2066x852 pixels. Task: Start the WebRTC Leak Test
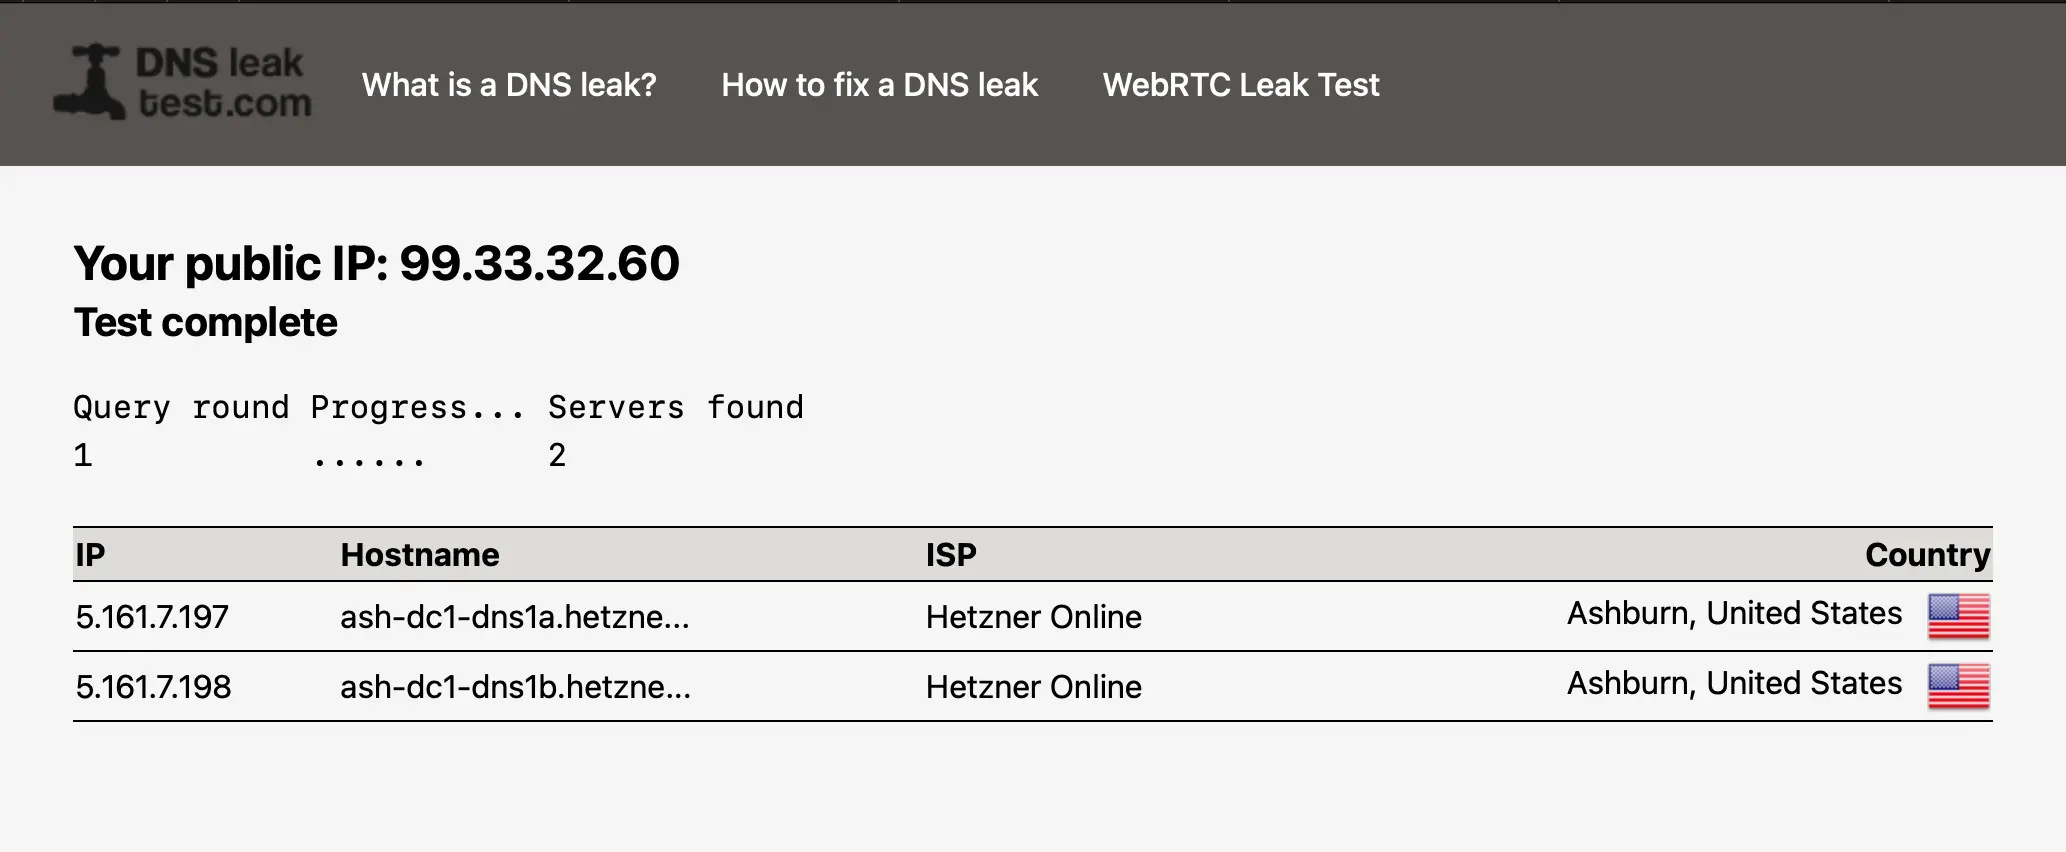coord(1240,85)
